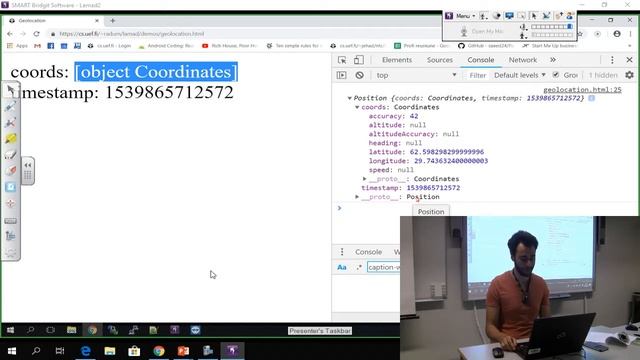Click the accuracy: 42 property row
This screenshot has height=360, width=640.
coord(393,116)
